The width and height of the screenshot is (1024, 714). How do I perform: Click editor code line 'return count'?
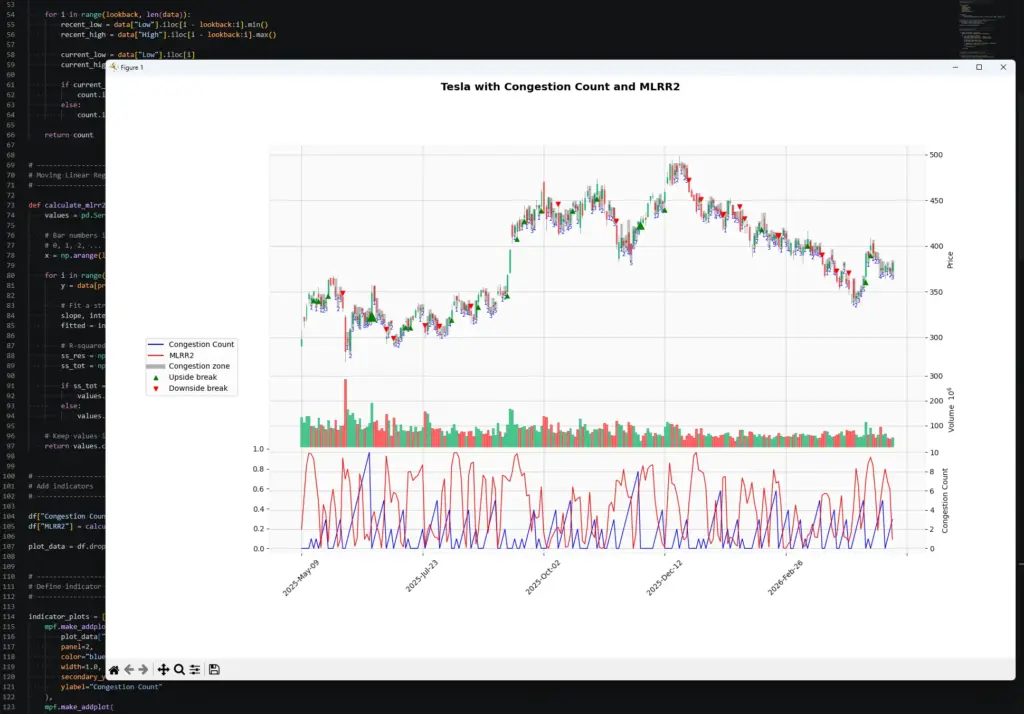pos(69,135)
